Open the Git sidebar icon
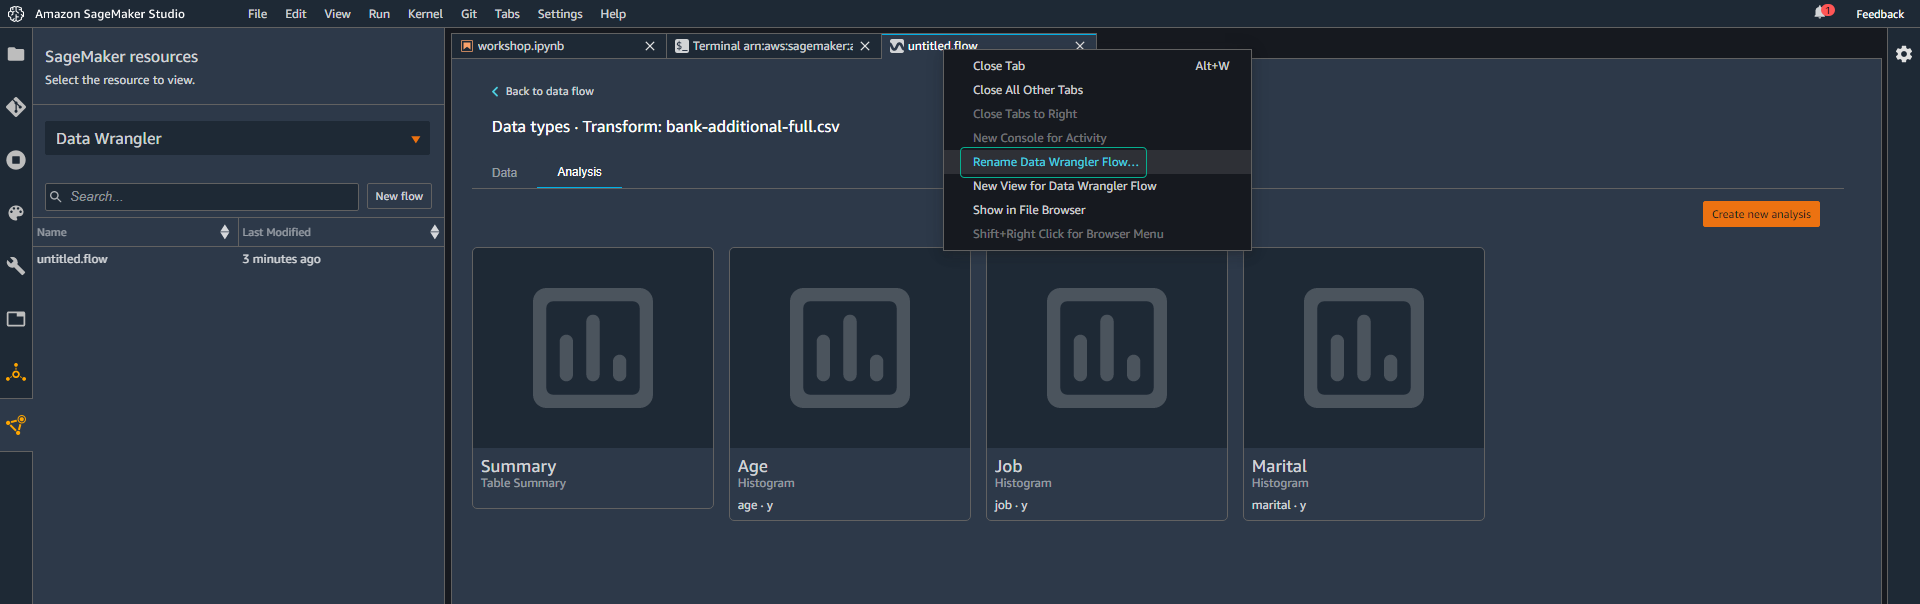Viewport: 1920px width, 604px height. pyautogui.click(x=16, y=107)
